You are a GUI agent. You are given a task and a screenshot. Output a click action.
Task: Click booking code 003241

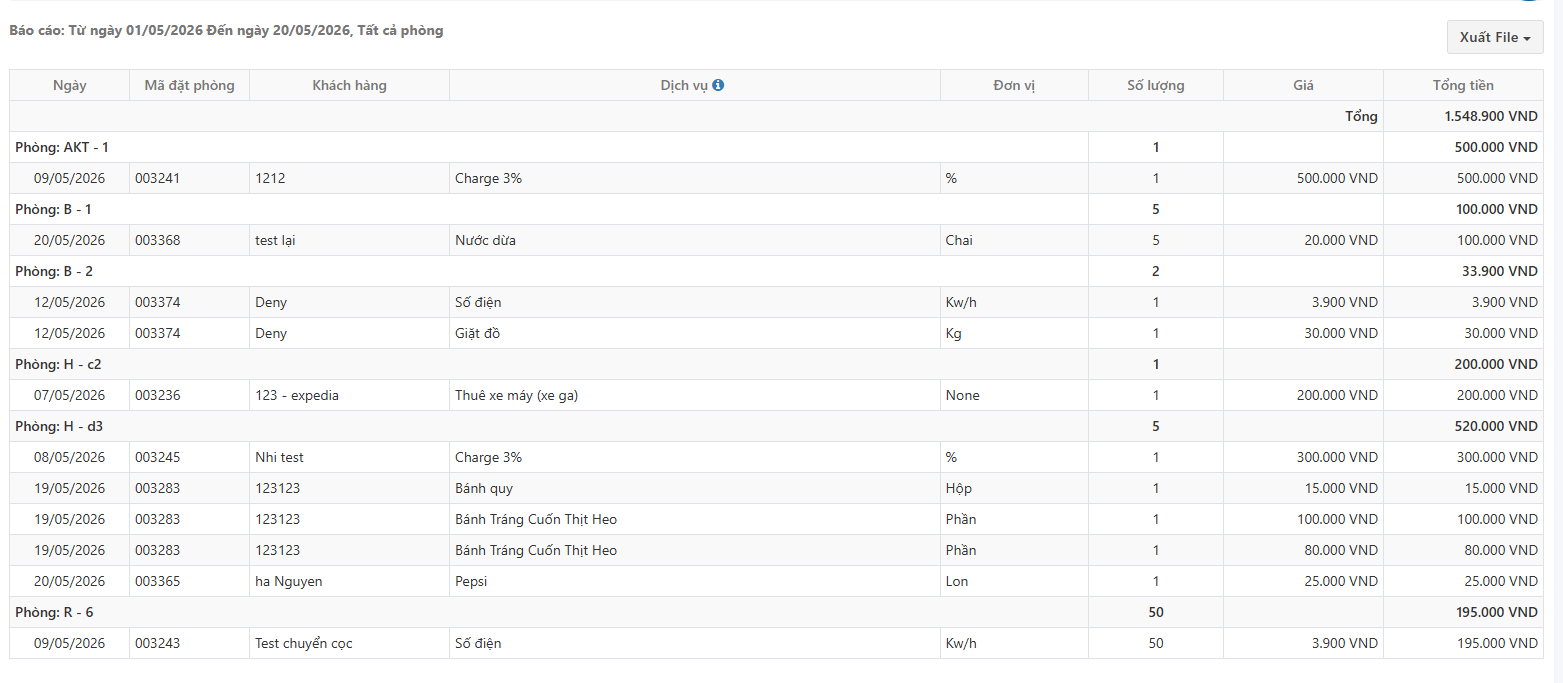(x=158, y=178)
